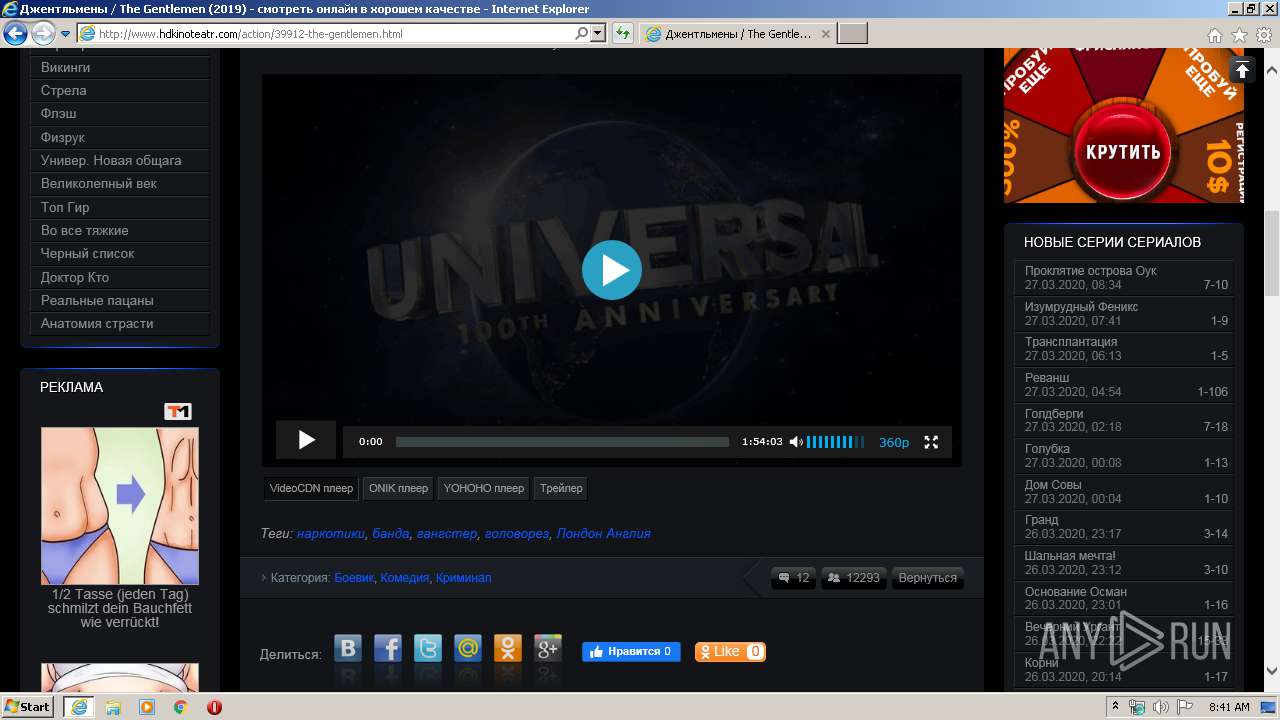Open a new tab in Internet Explorer

[852, 34]
